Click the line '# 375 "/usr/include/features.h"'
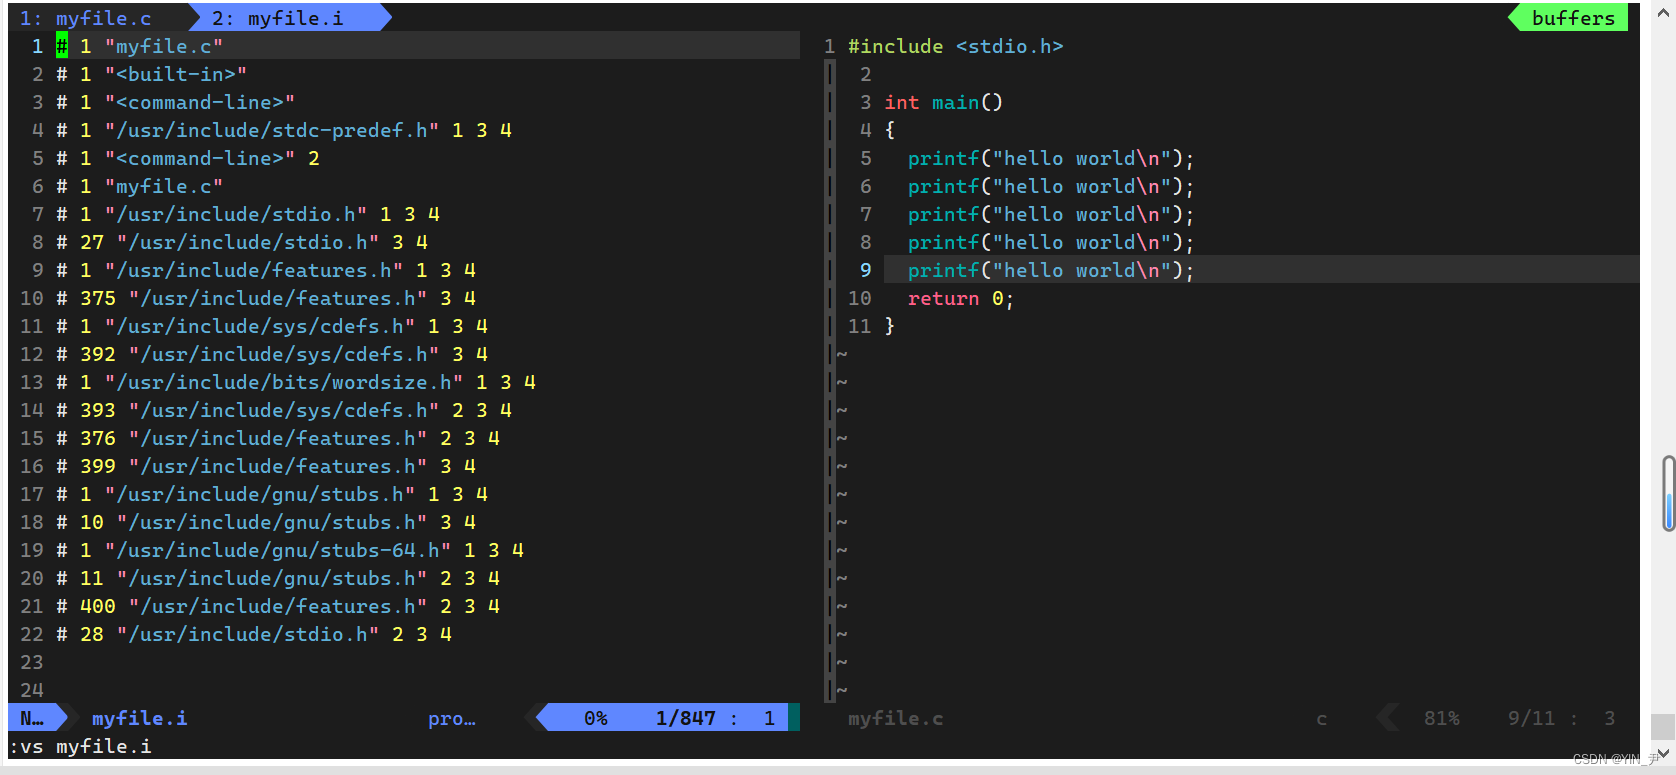This screenshot has width=1676, height=775. point(266,298)
